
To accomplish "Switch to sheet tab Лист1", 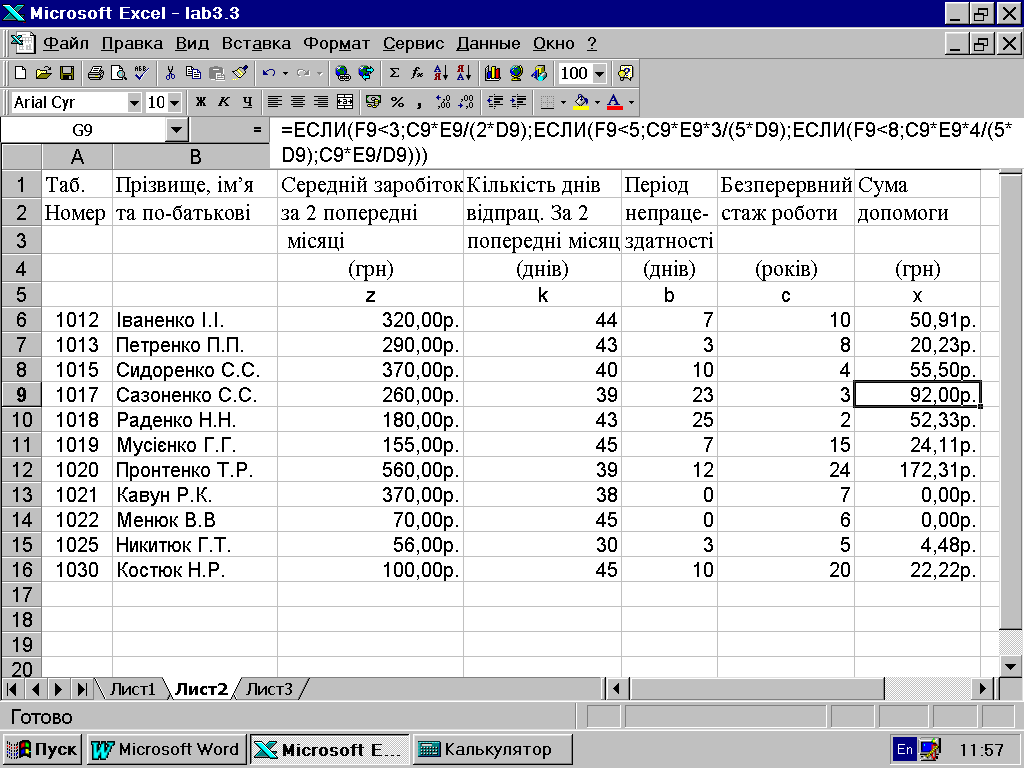I will (133, 689).
